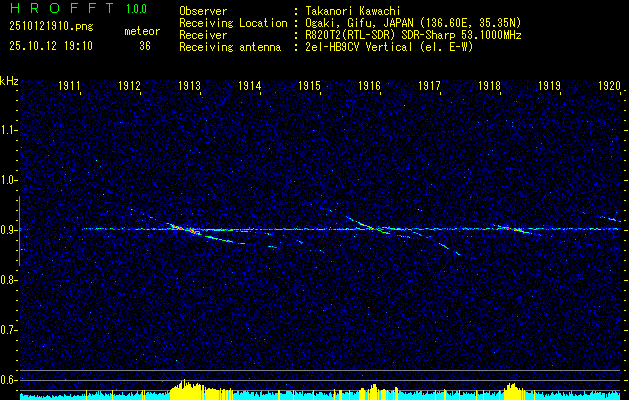Viewport: 629px width, 400px height.
Task: Click the 0.7 kHz frequency label
Action: coord(8,330)
